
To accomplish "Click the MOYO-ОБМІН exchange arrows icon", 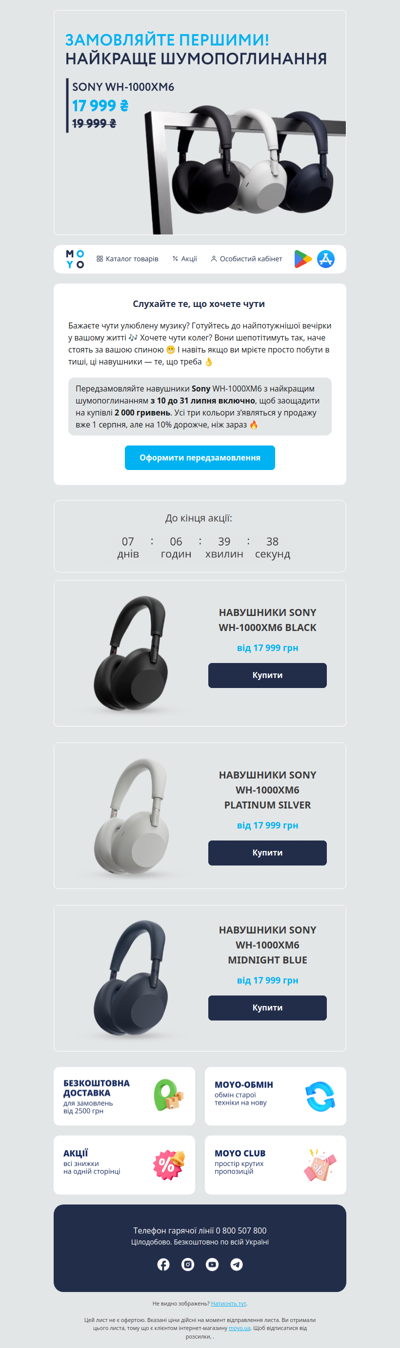I will point(320,1096).
